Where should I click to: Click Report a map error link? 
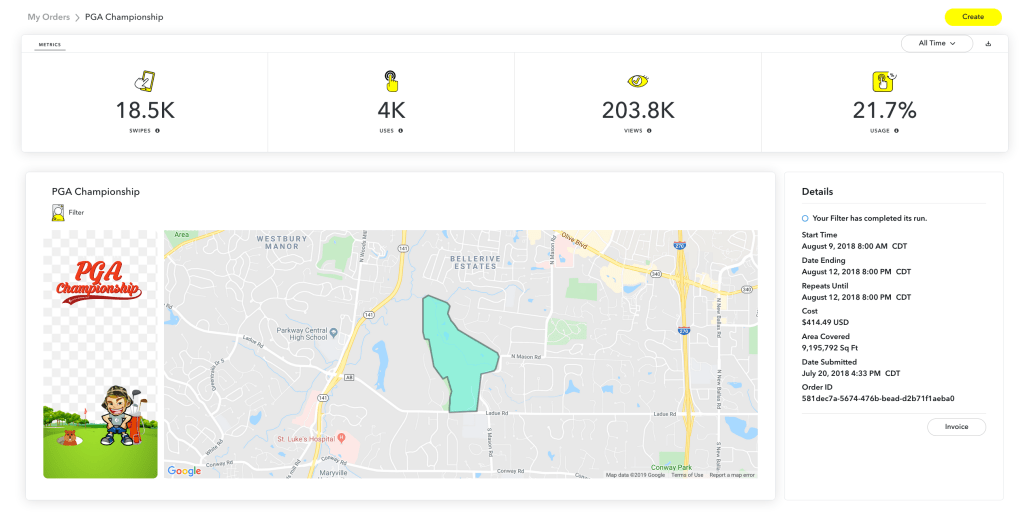732,475
